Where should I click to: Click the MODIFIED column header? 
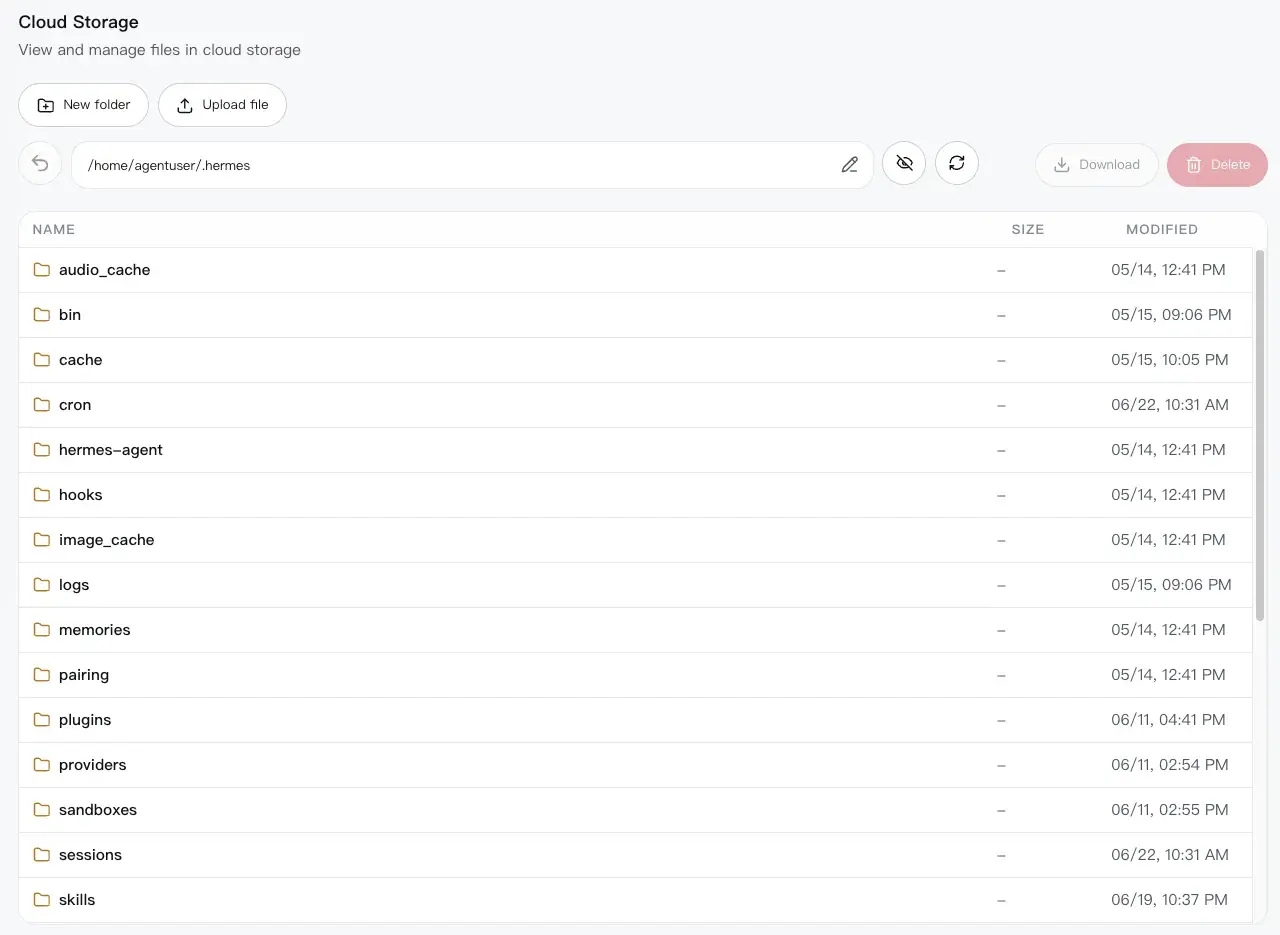1162,229
